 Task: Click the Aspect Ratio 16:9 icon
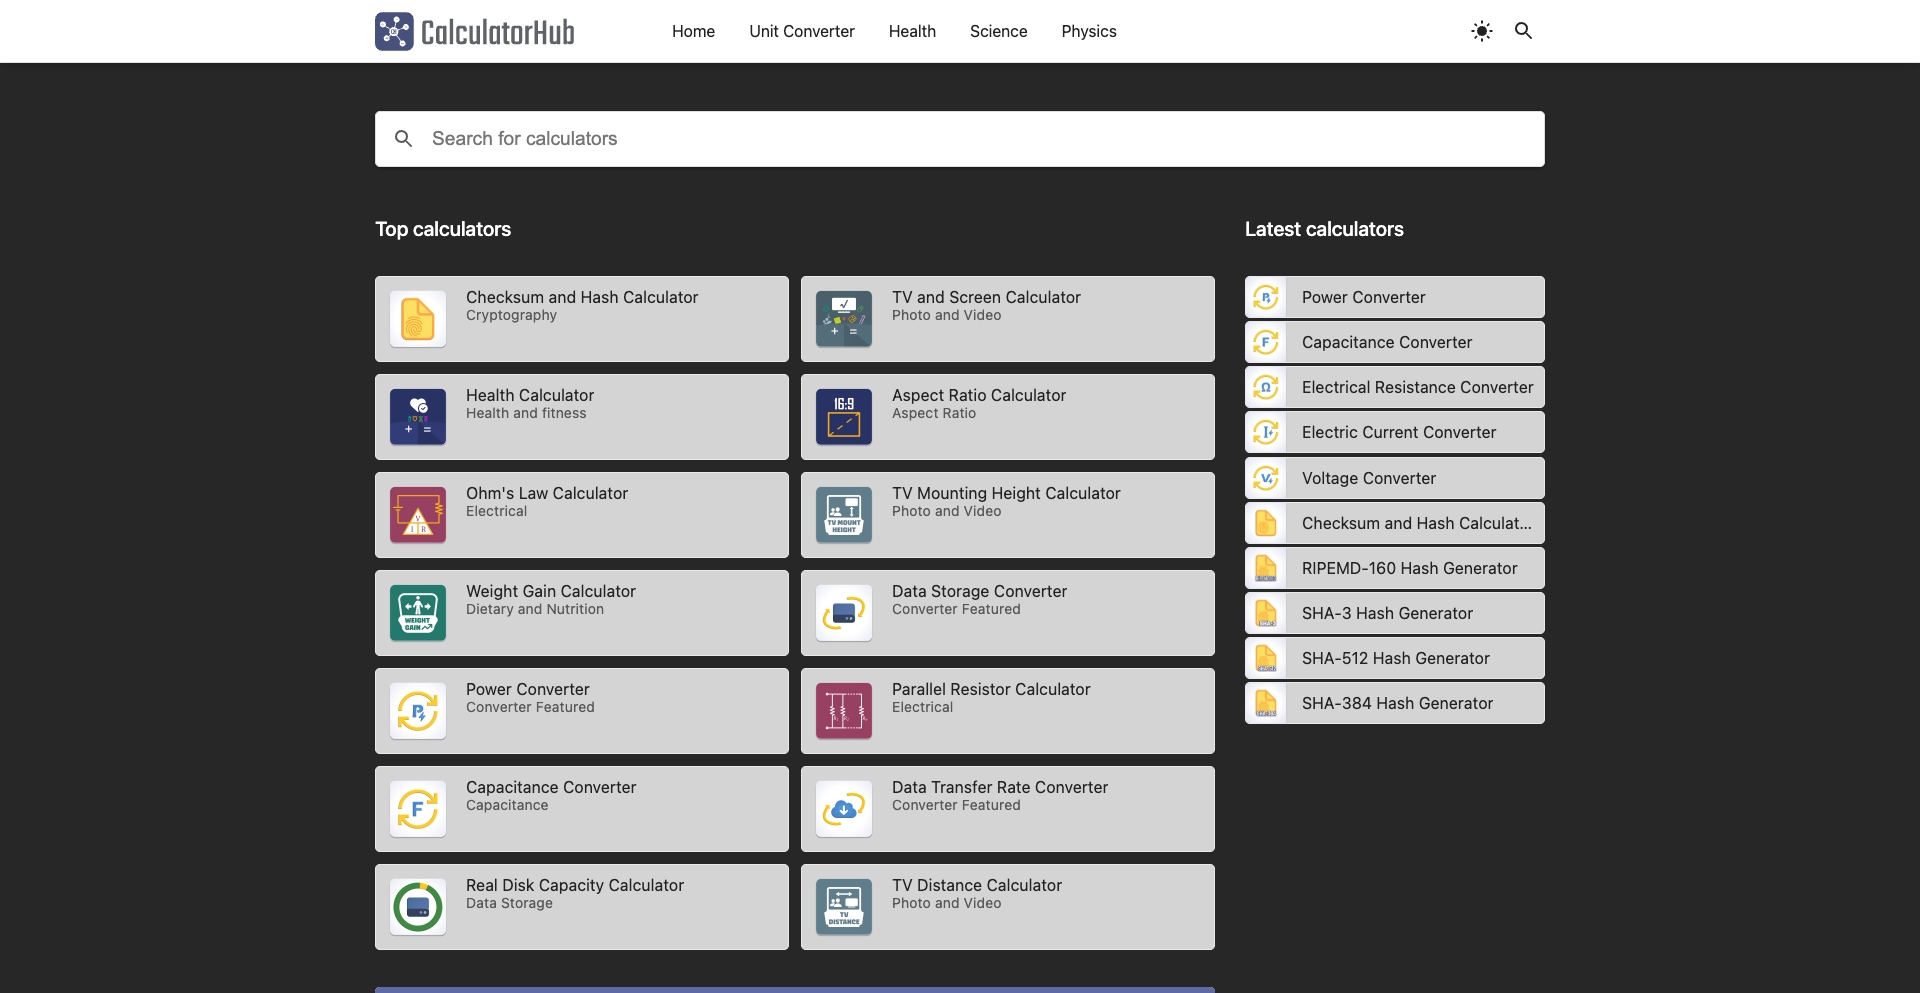843,416
